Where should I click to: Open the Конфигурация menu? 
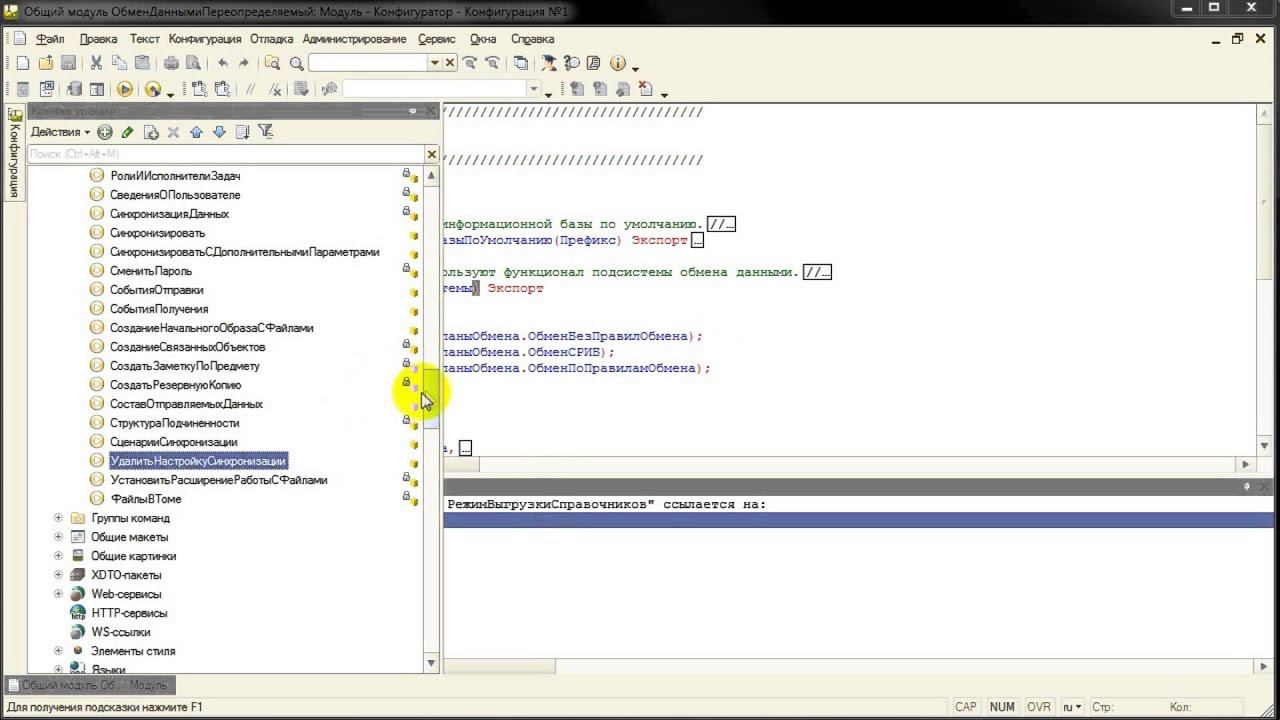click(x=205, y=39)
